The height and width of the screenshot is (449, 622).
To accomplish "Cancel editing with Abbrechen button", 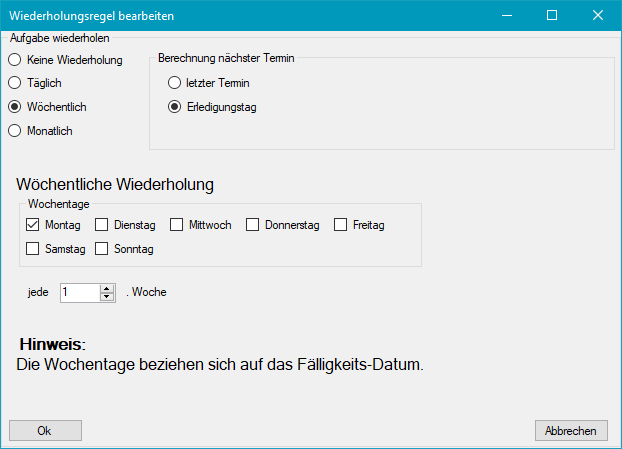I will (x=571, y=431).
